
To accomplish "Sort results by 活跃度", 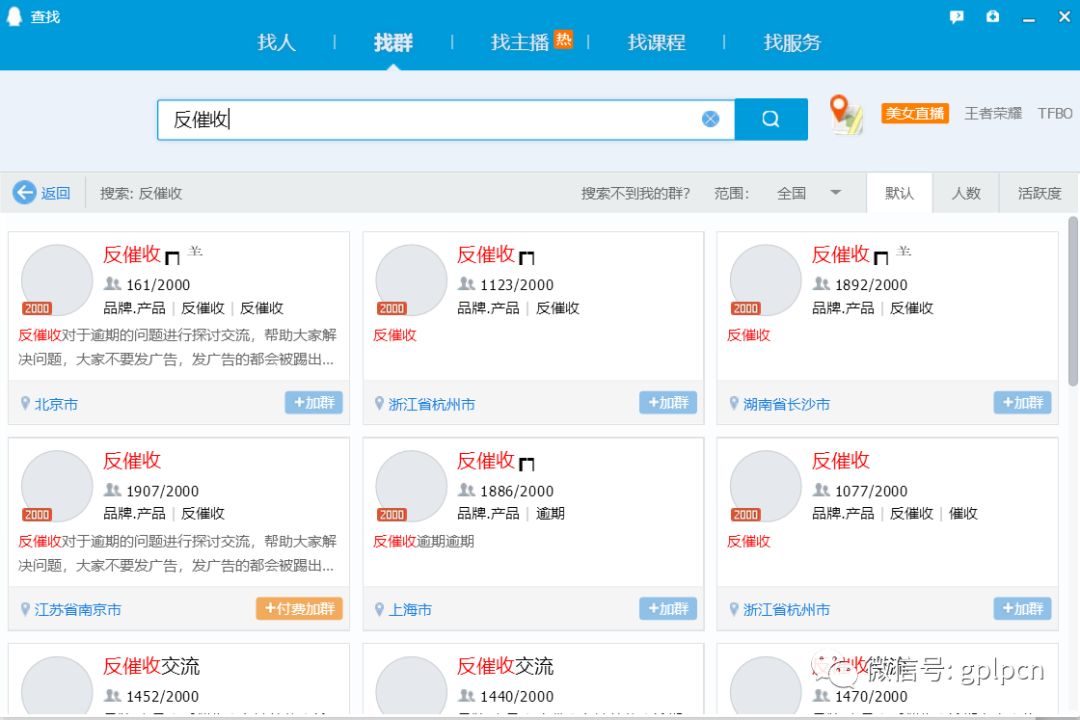I will coord(1038,193).
